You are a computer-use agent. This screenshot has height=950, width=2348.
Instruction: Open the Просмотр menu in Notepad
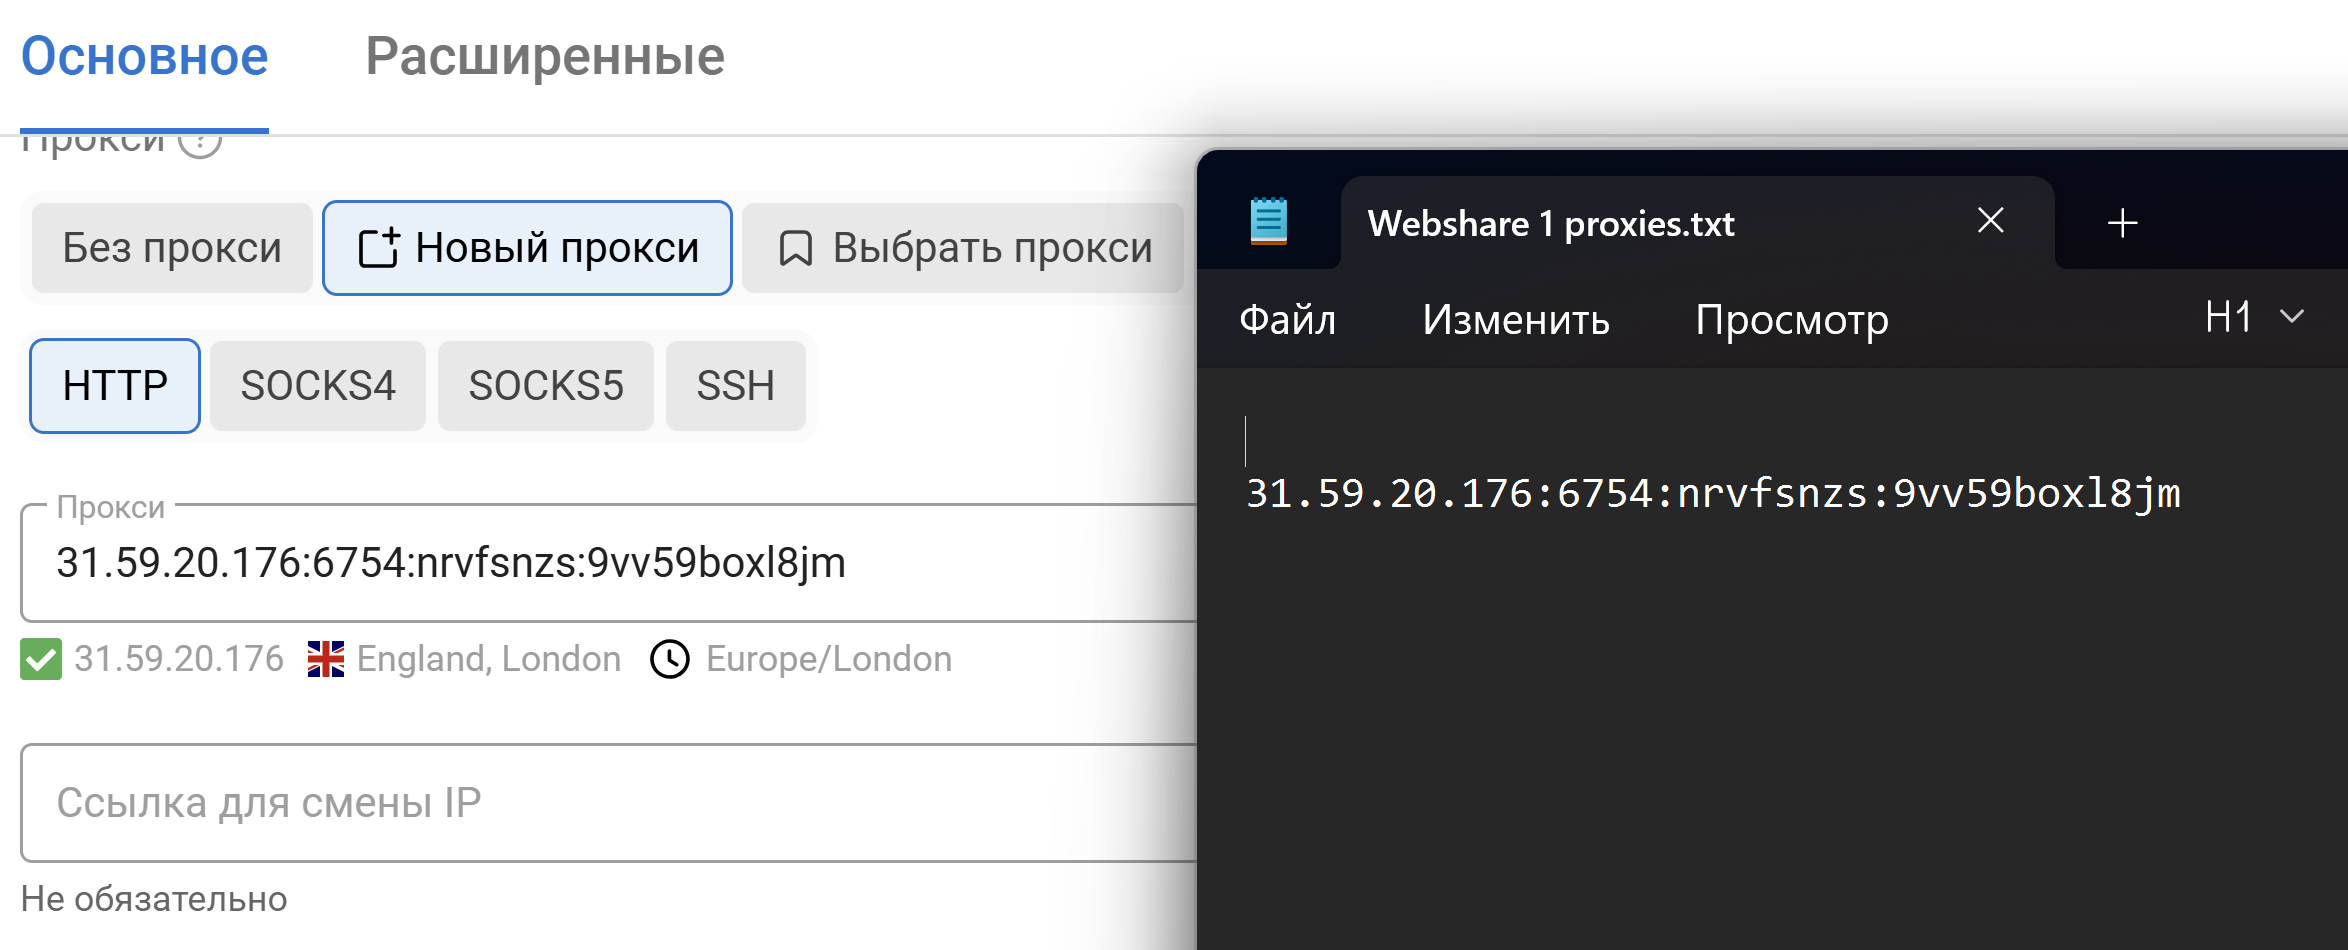coord(1793,319)
